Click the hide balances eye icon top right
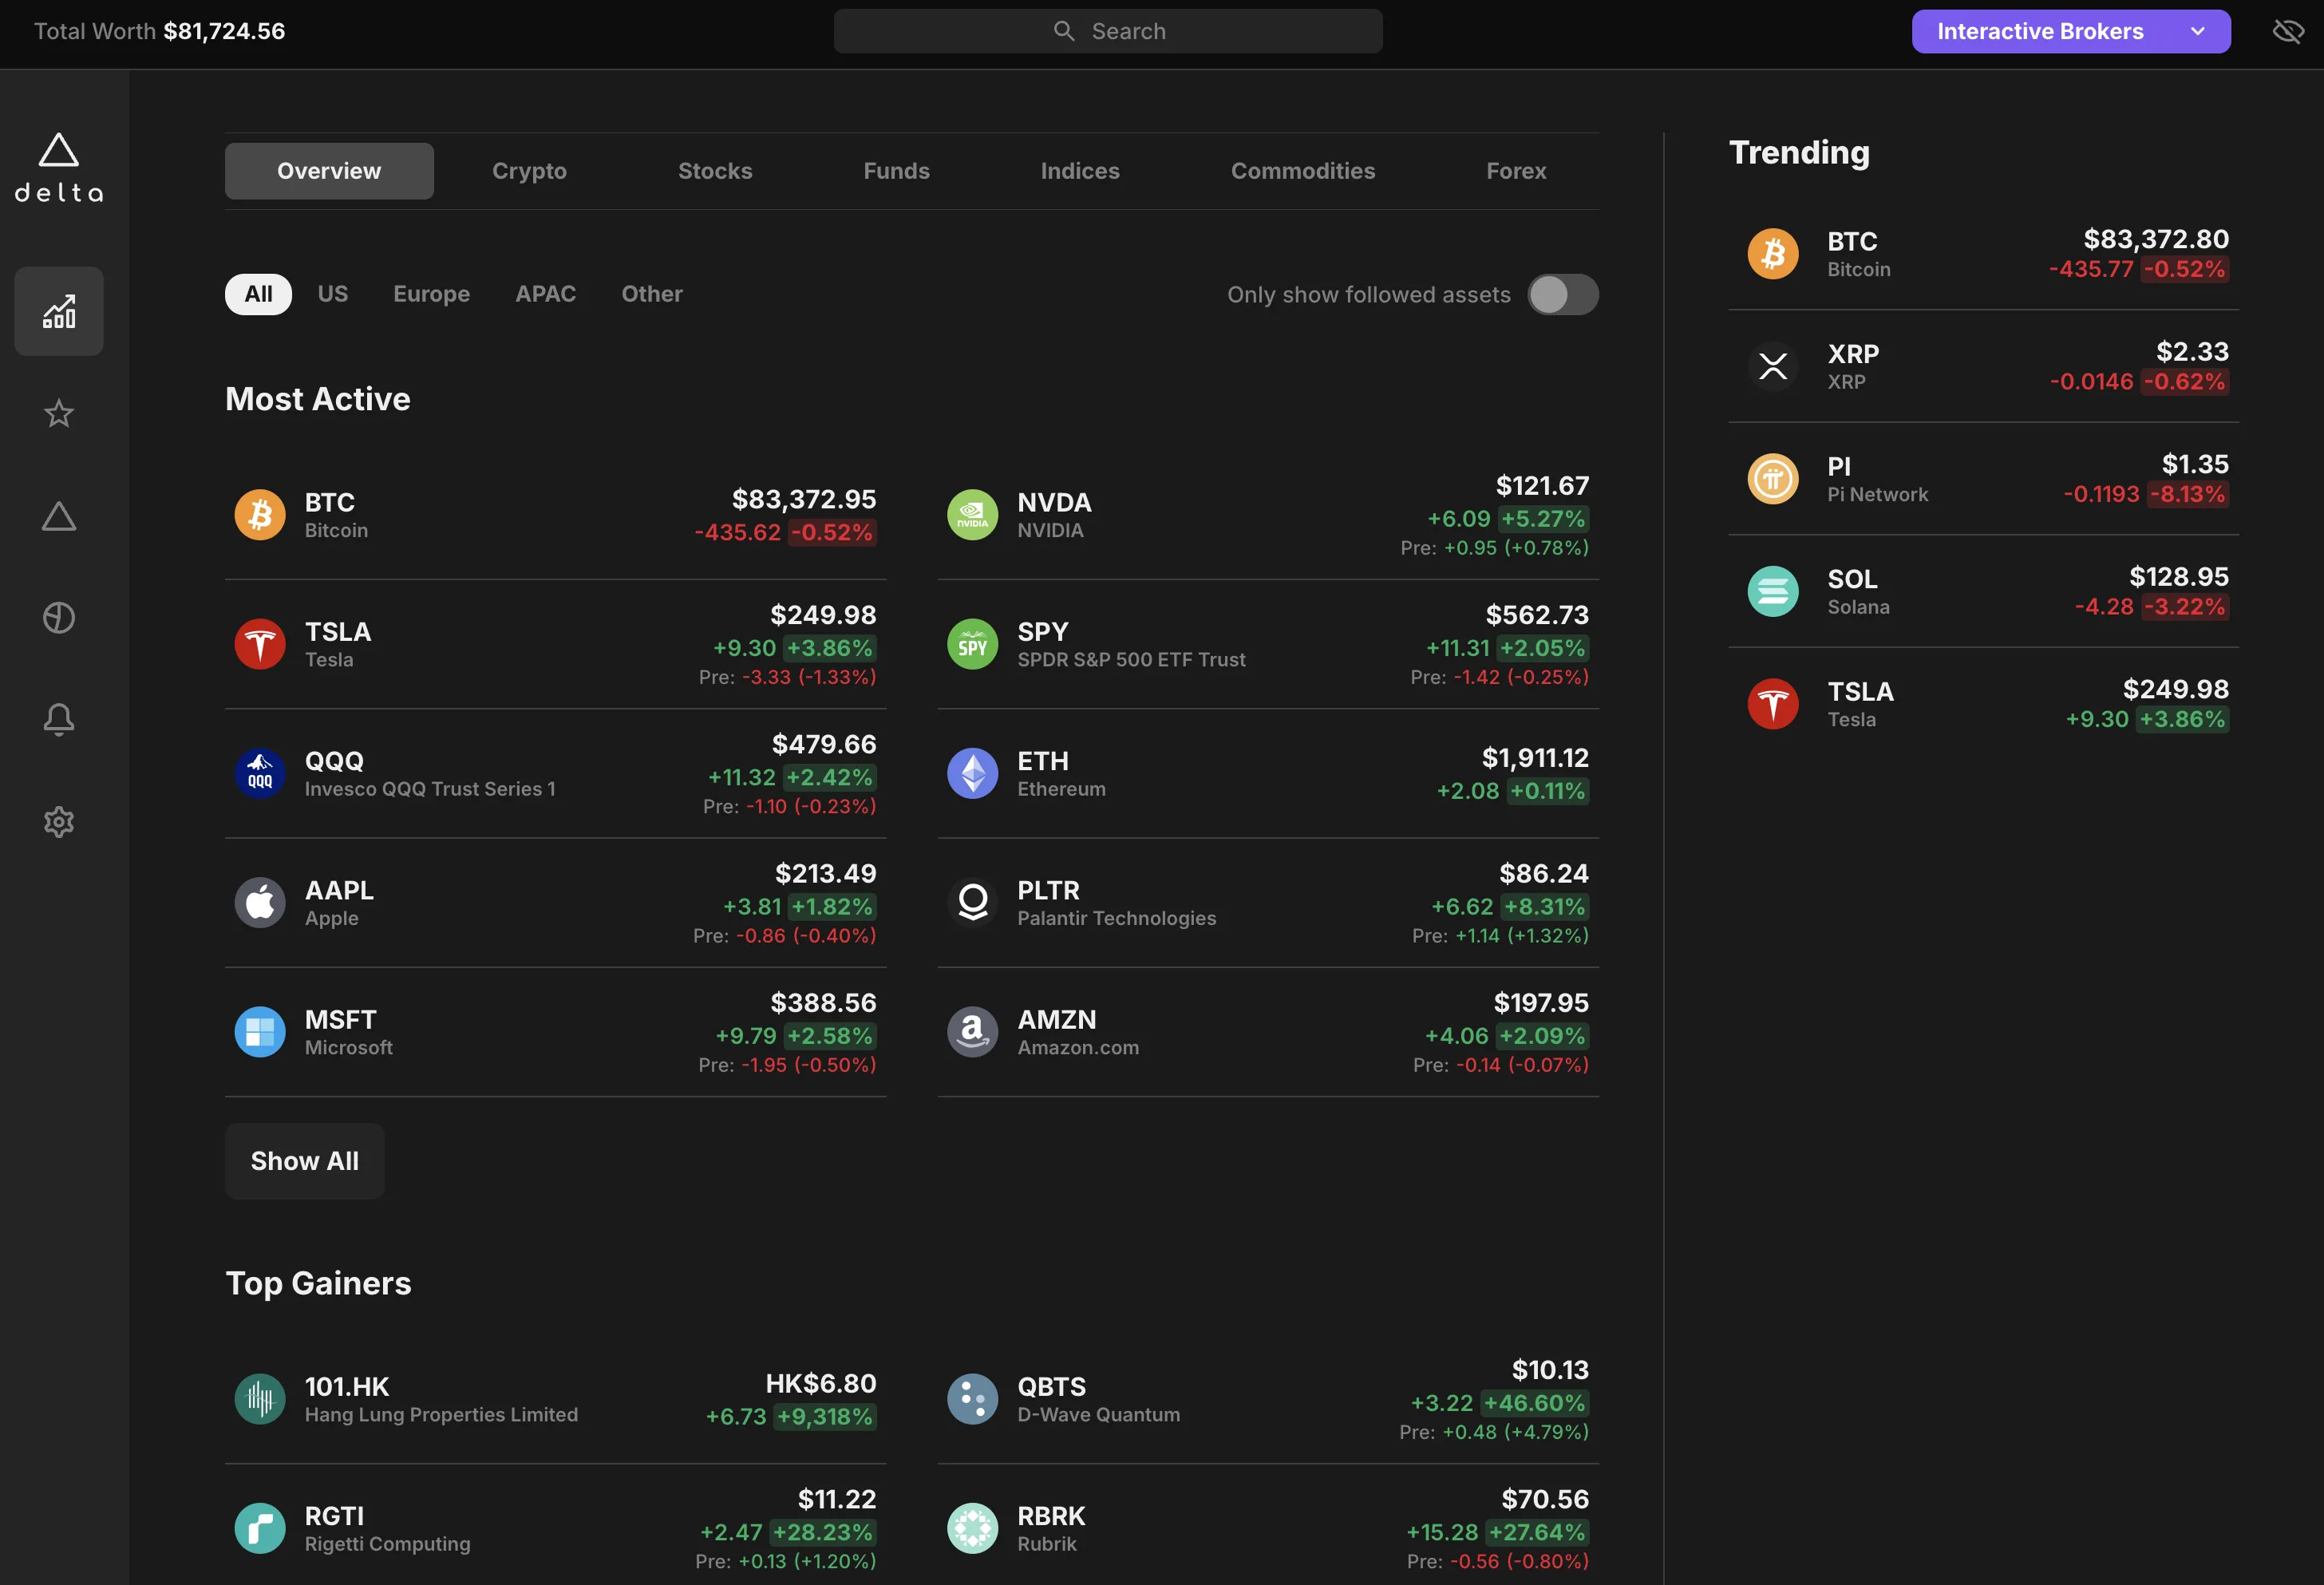This screenshot has width=2324, height=1585. tap(2288, 30)
